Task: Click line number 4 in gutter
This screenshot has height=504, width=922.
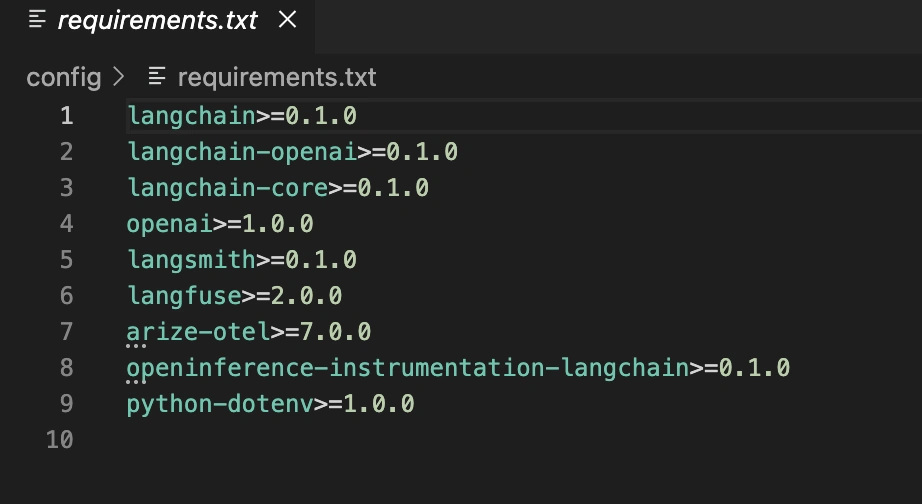Action: coord(66,223)
